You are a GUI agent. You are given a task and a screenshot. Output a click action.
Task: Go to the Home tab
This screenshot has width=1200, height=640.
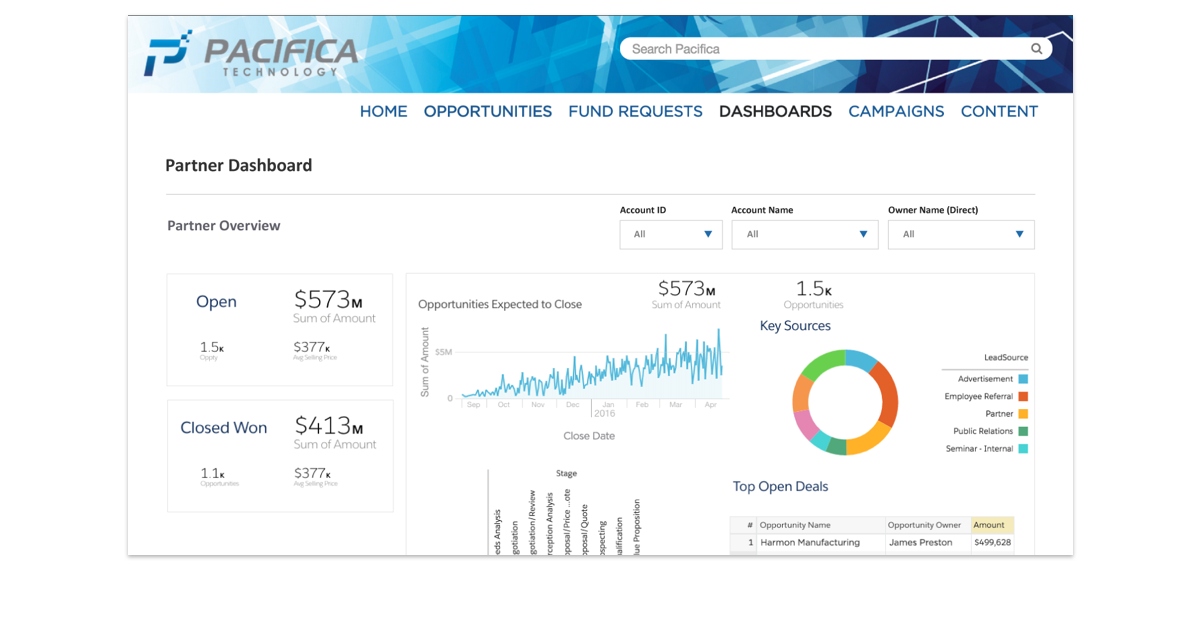pyautogui.click(x=383, y=112)
